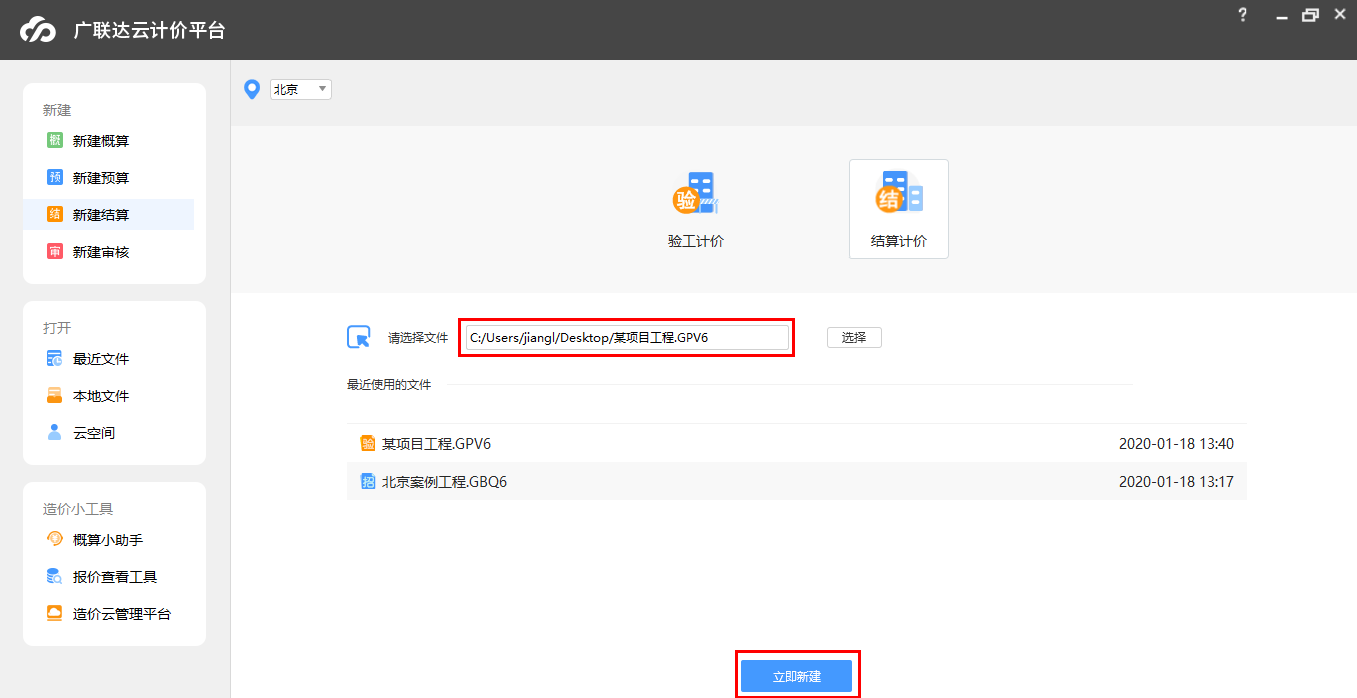
Task: Click the 新建审核 red icon
Action: pyautogui.click(x=55, y=252)
